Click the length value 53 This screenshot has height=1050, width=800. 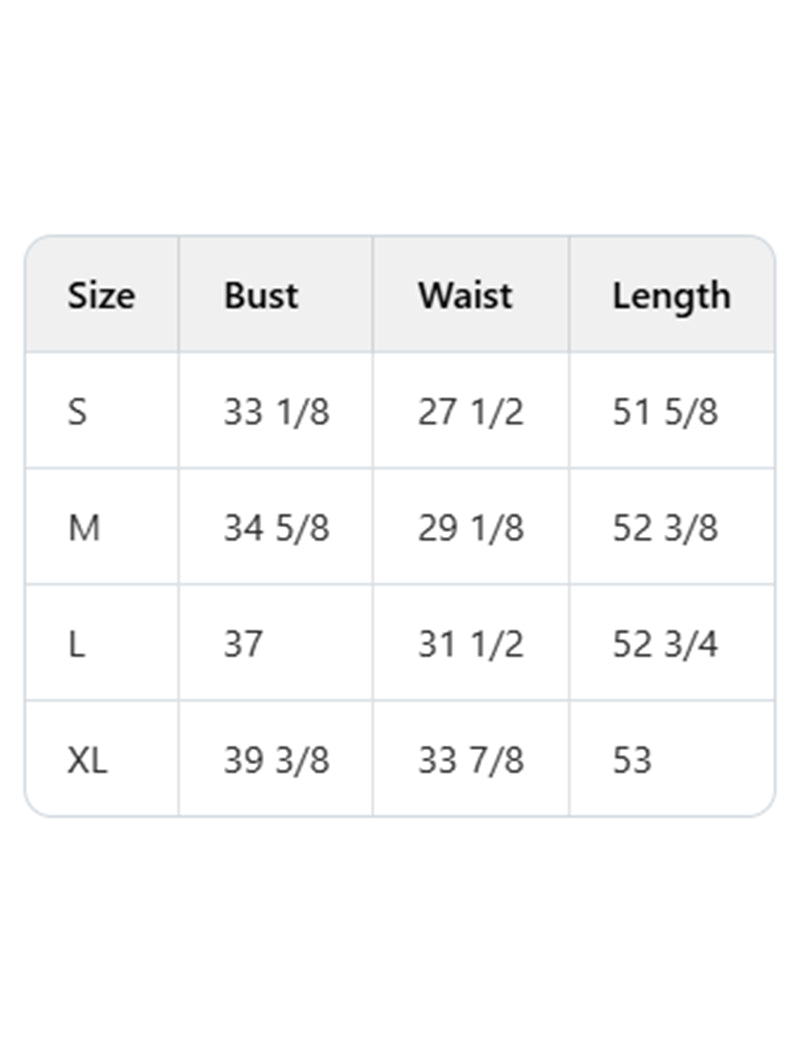coord(632,761)
